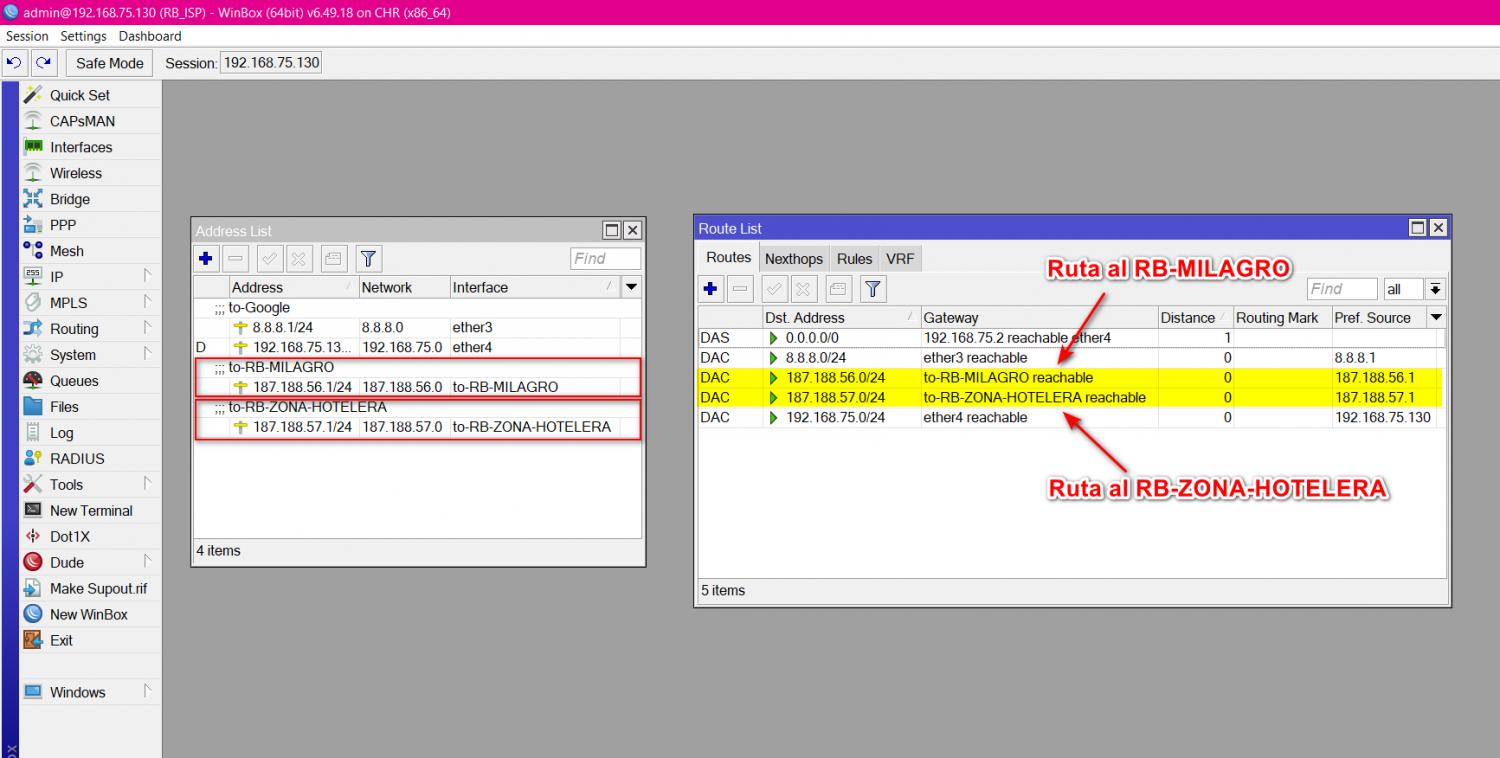The width and height of the screenshot is (1500, 758).
Task: Open the Settings menu
Action: pos(83,36)
